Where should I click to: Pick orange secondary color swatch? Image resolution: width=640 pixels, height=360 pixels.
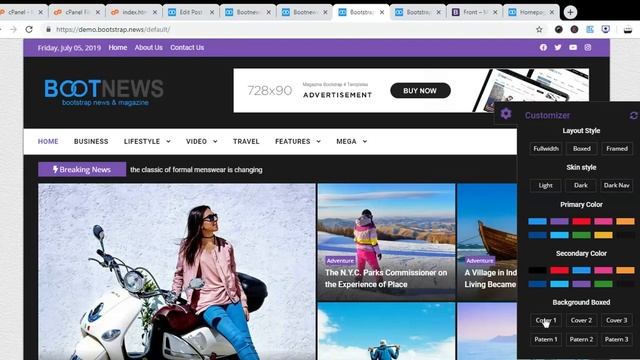[x=625, y=270]
